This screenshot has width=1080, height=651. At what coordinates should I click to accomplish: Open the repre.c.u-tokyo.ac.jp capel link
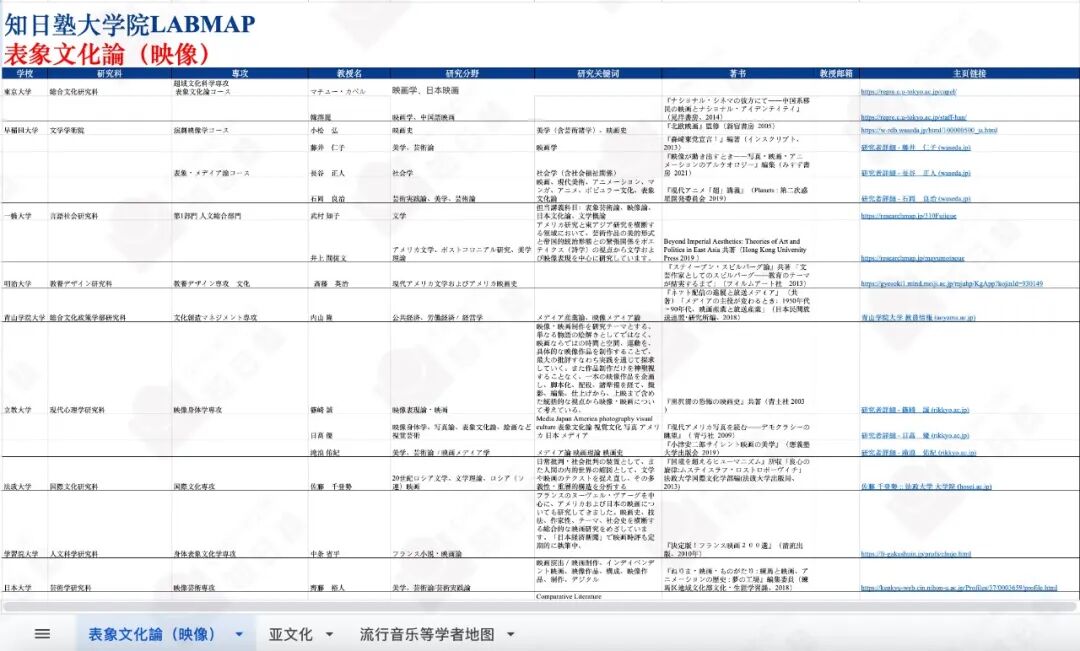coord(908,91)
